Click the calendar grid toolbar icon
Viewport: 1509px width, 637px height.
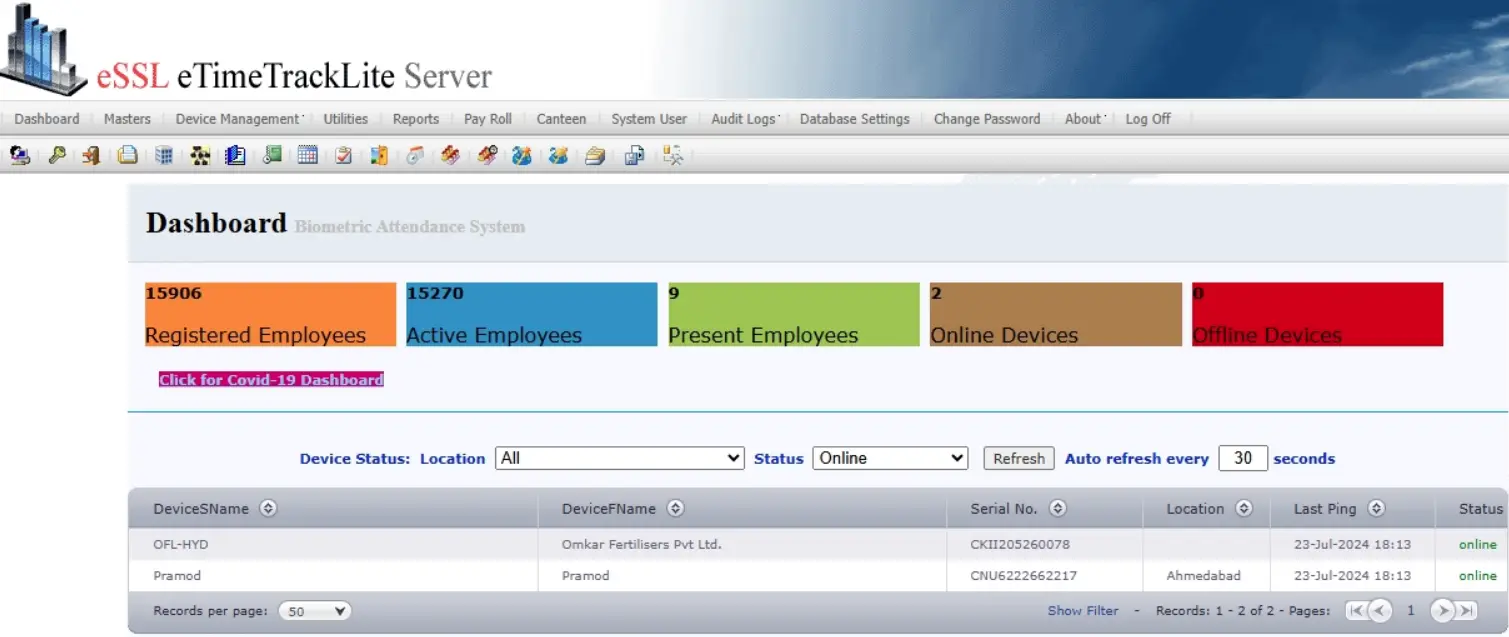coord(308,155)
